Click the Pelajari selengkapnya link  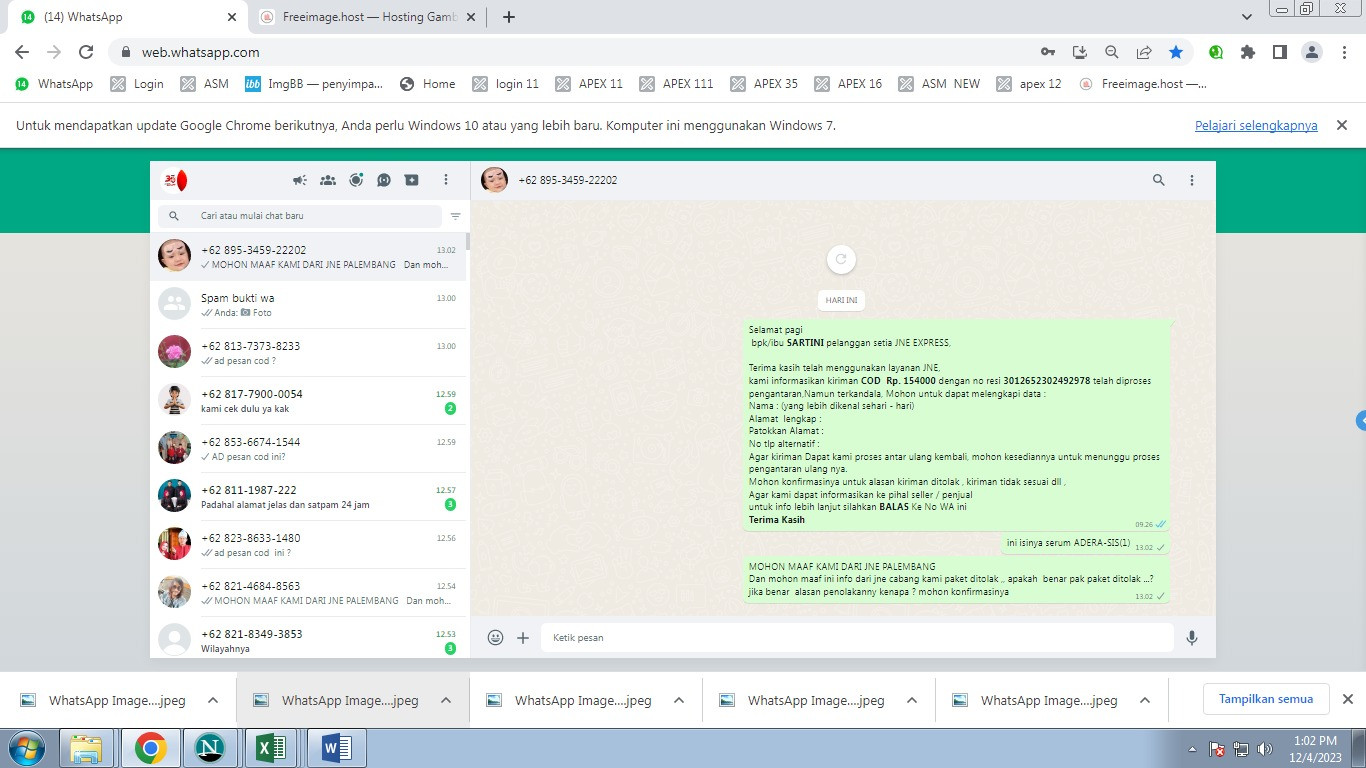(1256, 126)
